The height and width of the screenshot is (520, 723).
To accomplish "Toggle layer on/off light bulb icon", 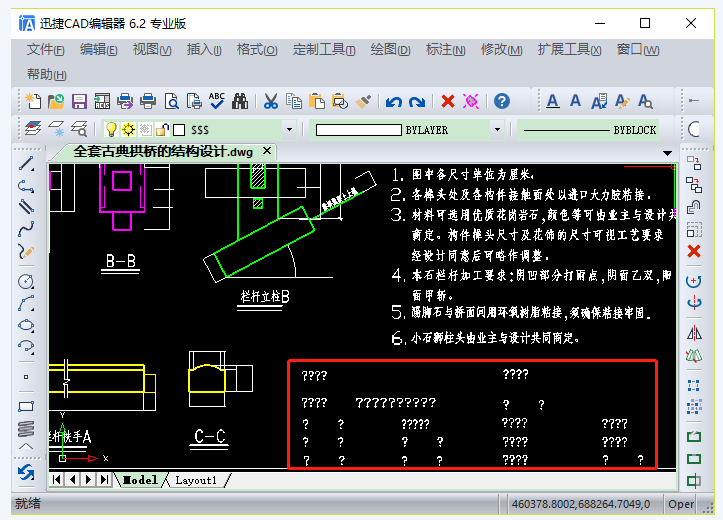I will (112, 130).
